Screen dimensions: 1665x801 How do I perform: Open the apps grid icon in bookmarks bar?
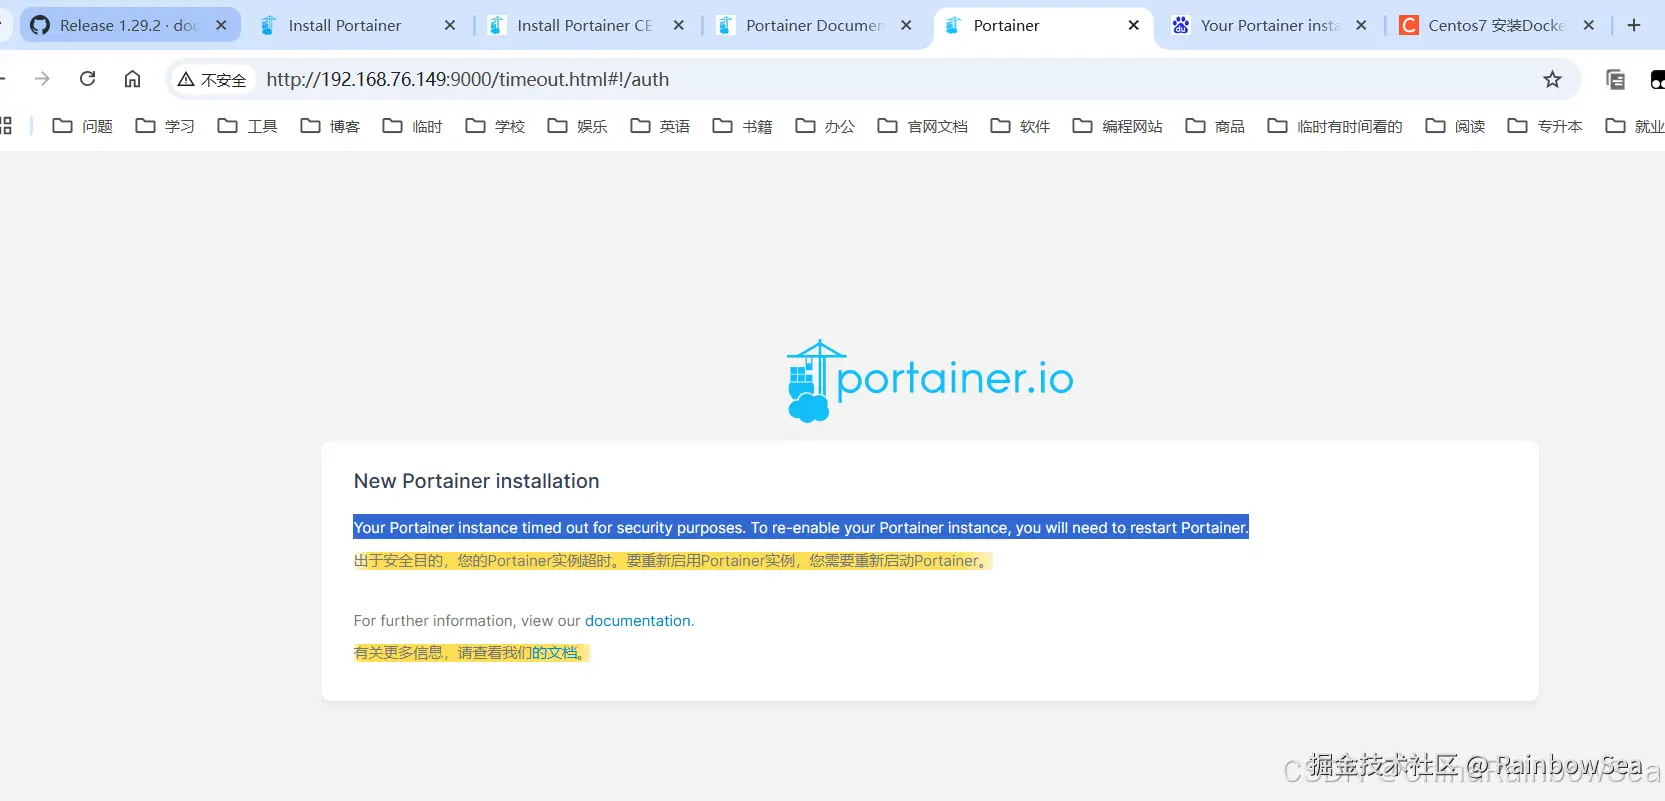(x=6, y=126)
